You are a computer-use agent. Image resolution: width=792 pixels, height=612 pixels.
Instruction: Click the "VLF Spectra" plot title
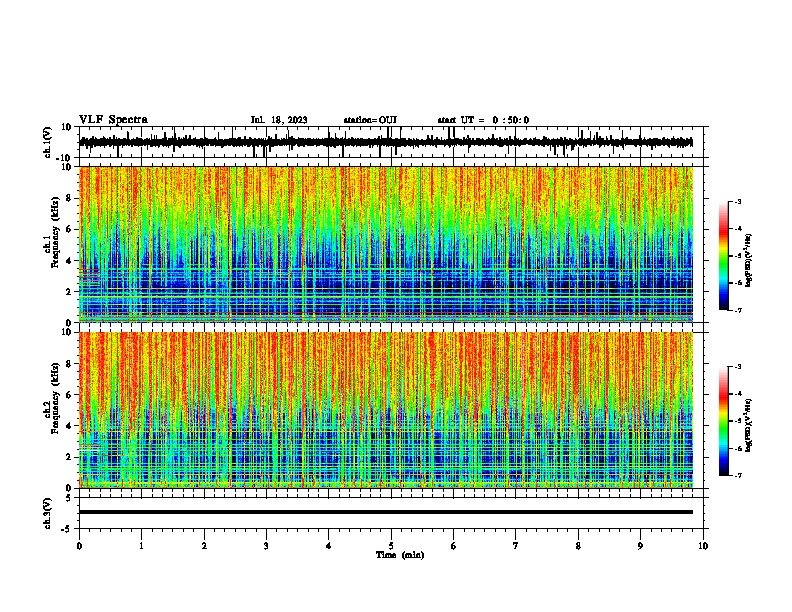[113, 120]
